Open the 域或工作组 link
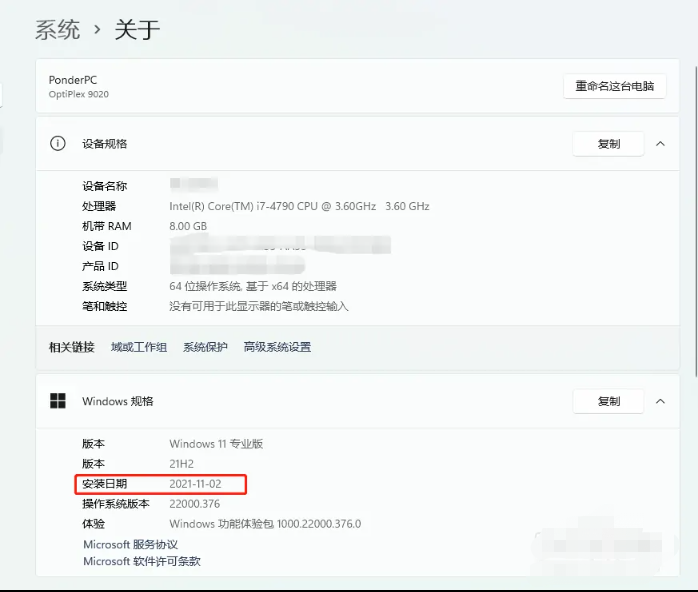698x592 pixels. pos(139,347)
